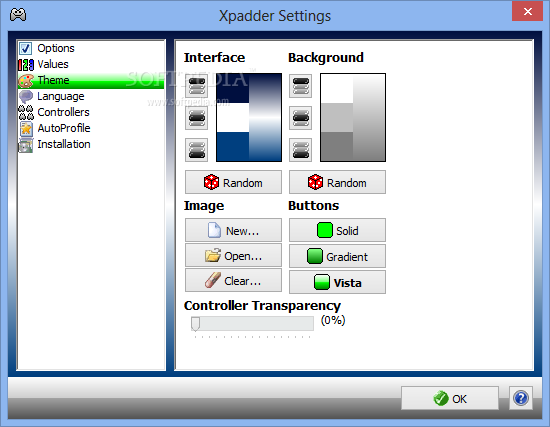Screen dimensions: 550x427
Task: Open the Options settings page
Action: coord(91,48)
